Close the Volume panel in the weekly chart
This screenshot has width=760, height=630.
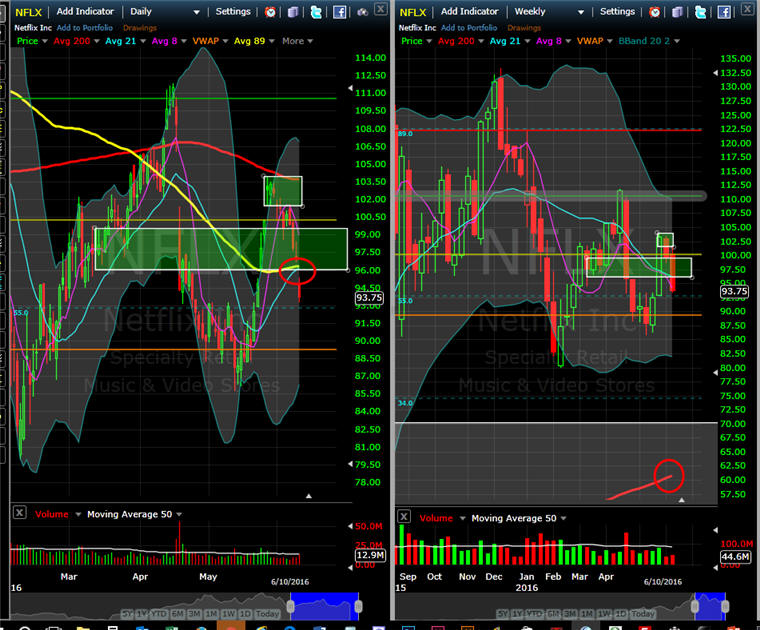(404, 516)
